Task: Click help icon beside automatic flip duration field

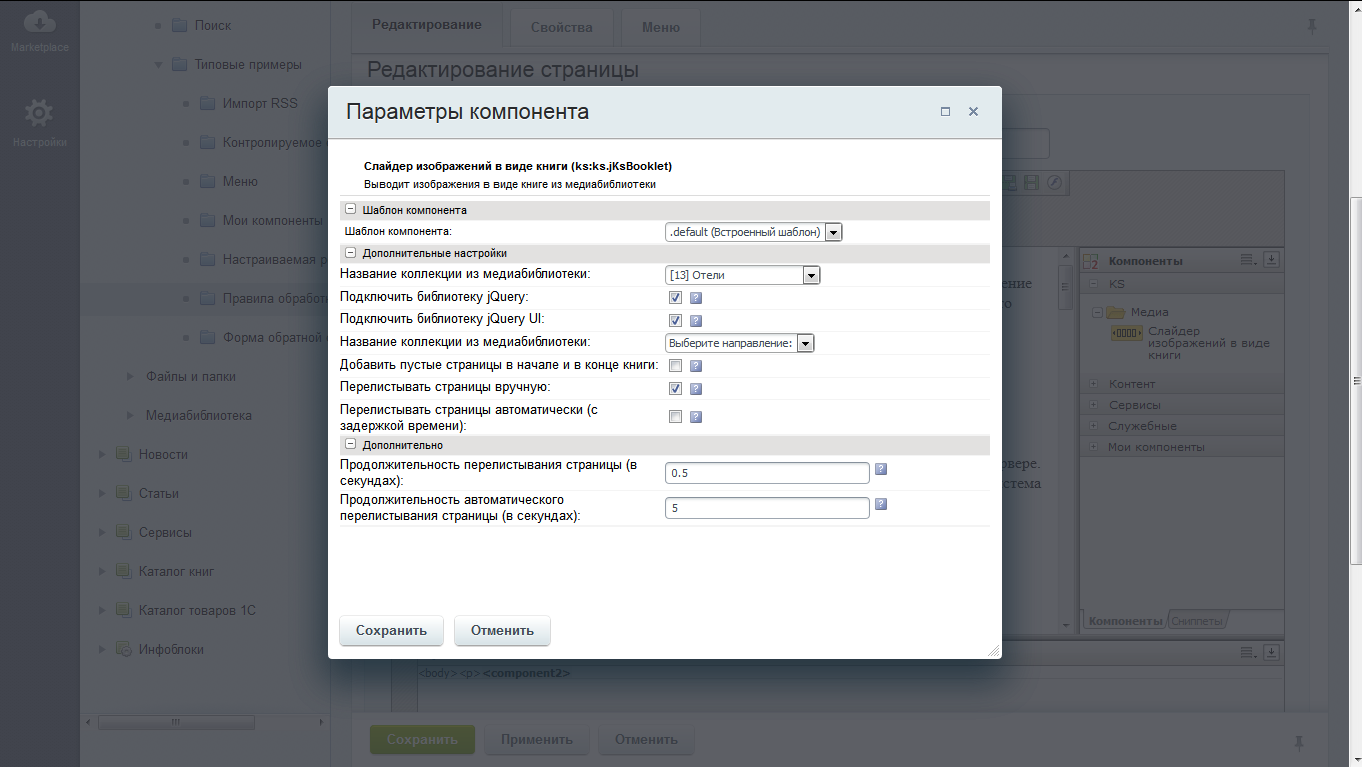Action: (881, 504)
